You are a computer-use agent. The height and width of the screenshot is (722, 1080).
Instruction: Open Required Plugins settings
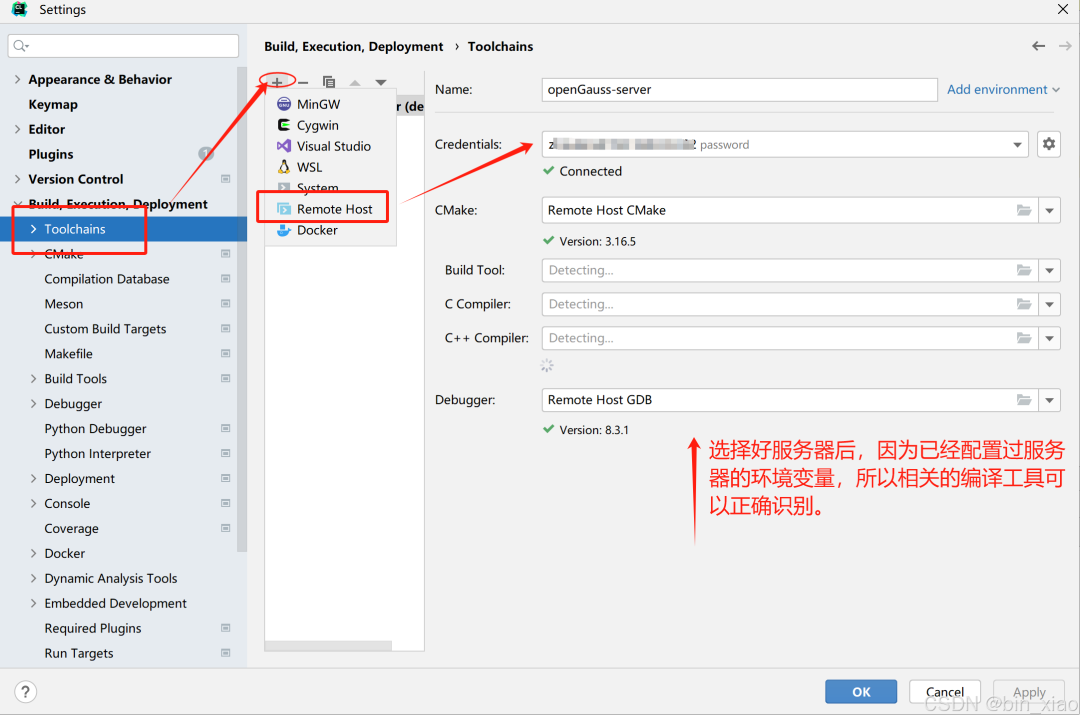(x=93, y=628)
